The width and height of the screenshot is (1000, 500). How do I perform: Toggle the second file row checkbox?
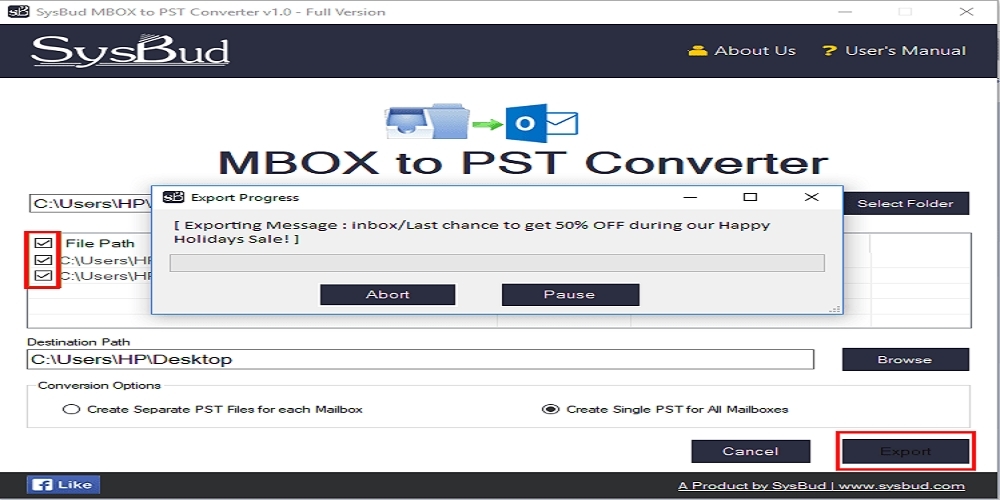(43, 276)
